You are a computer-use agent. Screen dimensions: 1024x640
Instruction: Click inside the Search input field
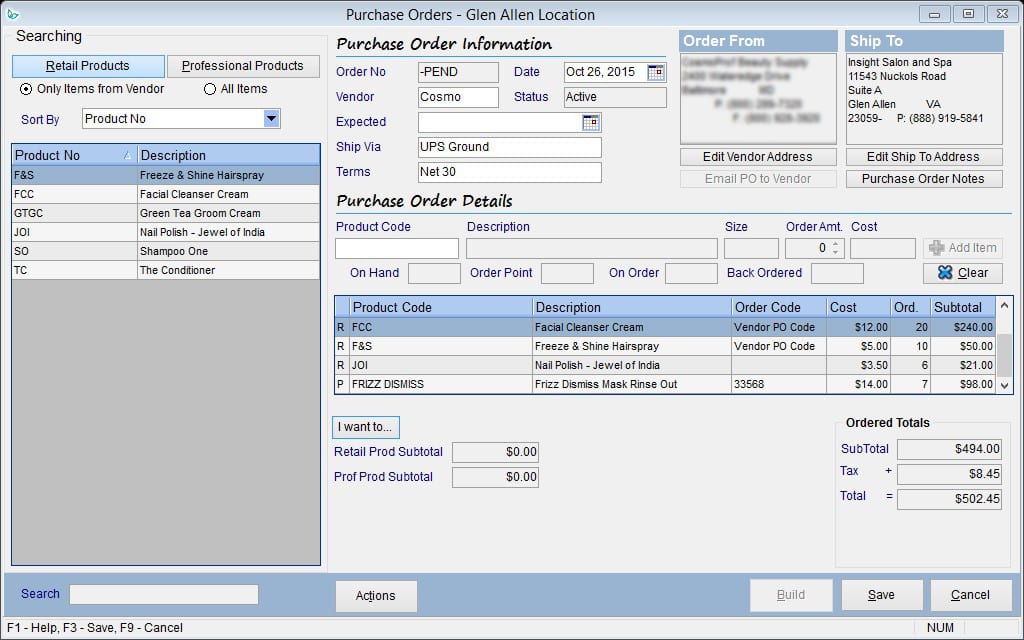click(x=163, y=594)
